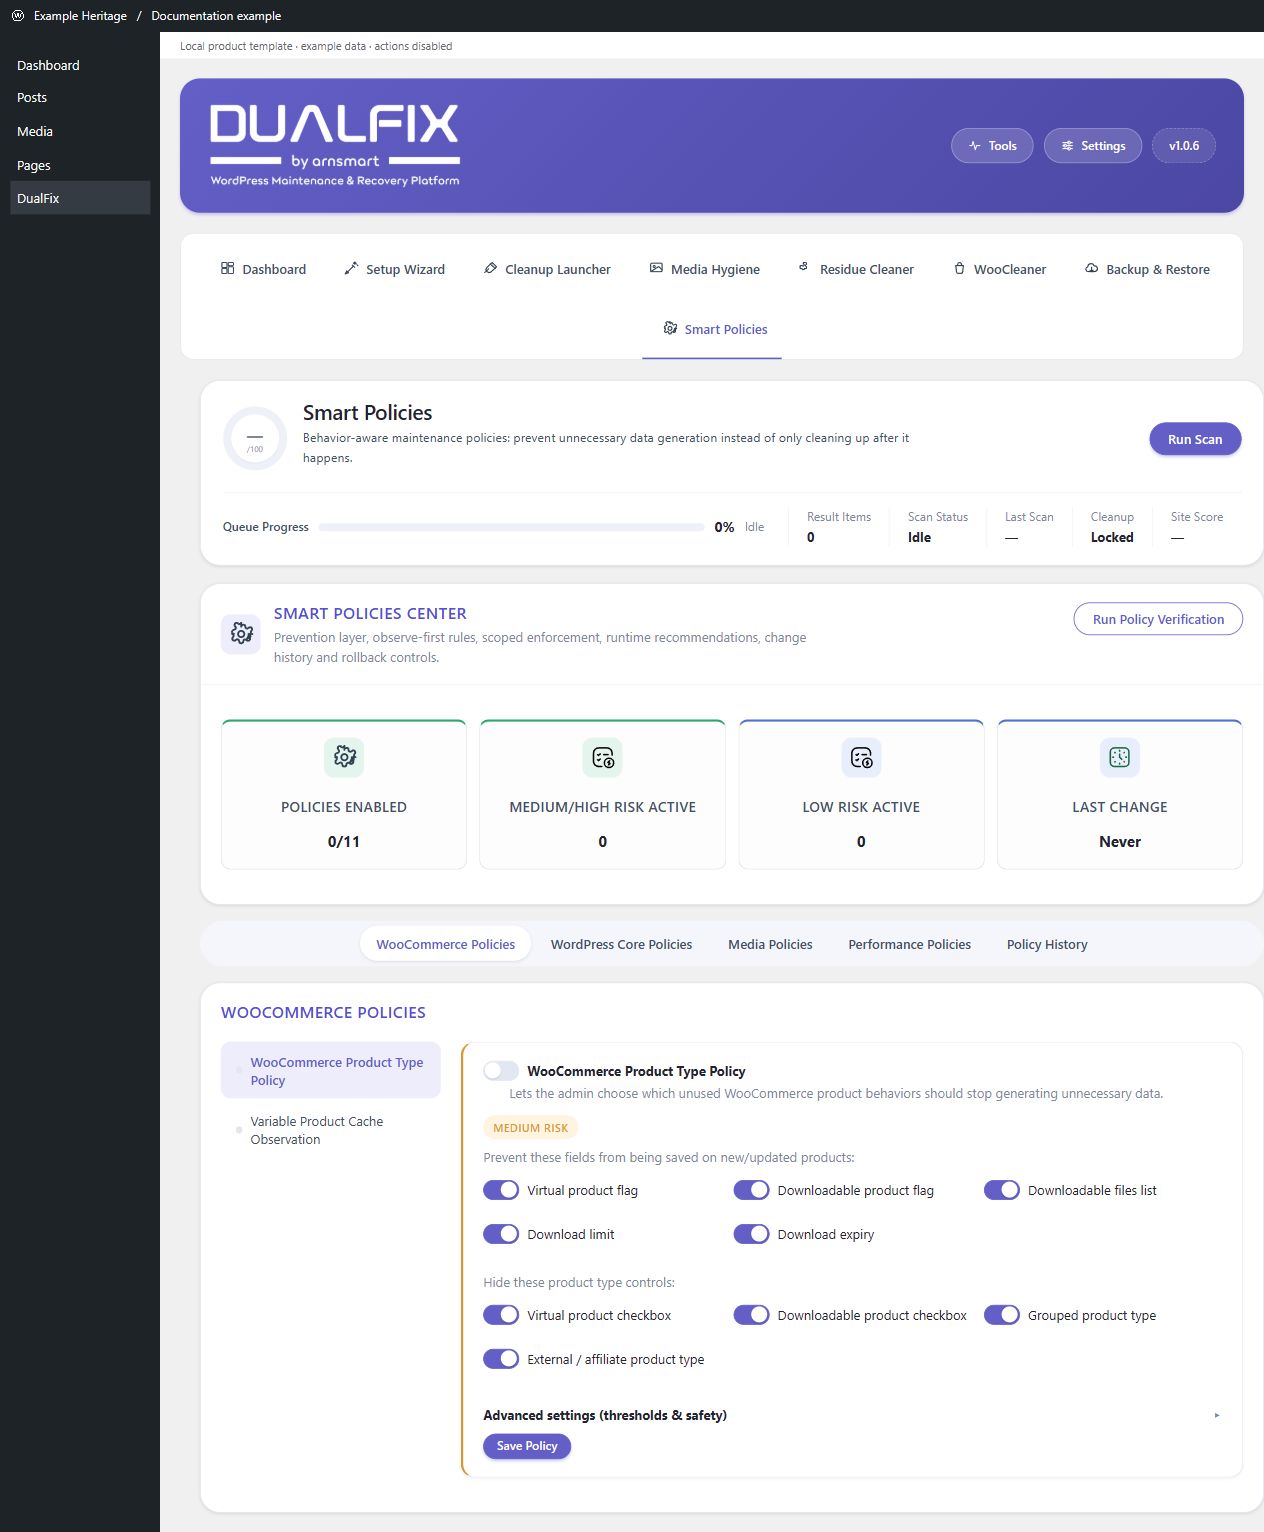Screen dimensions: 1264x1532
Task: Expand Advanced settings (thresholds & safety)
Action: pos(851,1415)
